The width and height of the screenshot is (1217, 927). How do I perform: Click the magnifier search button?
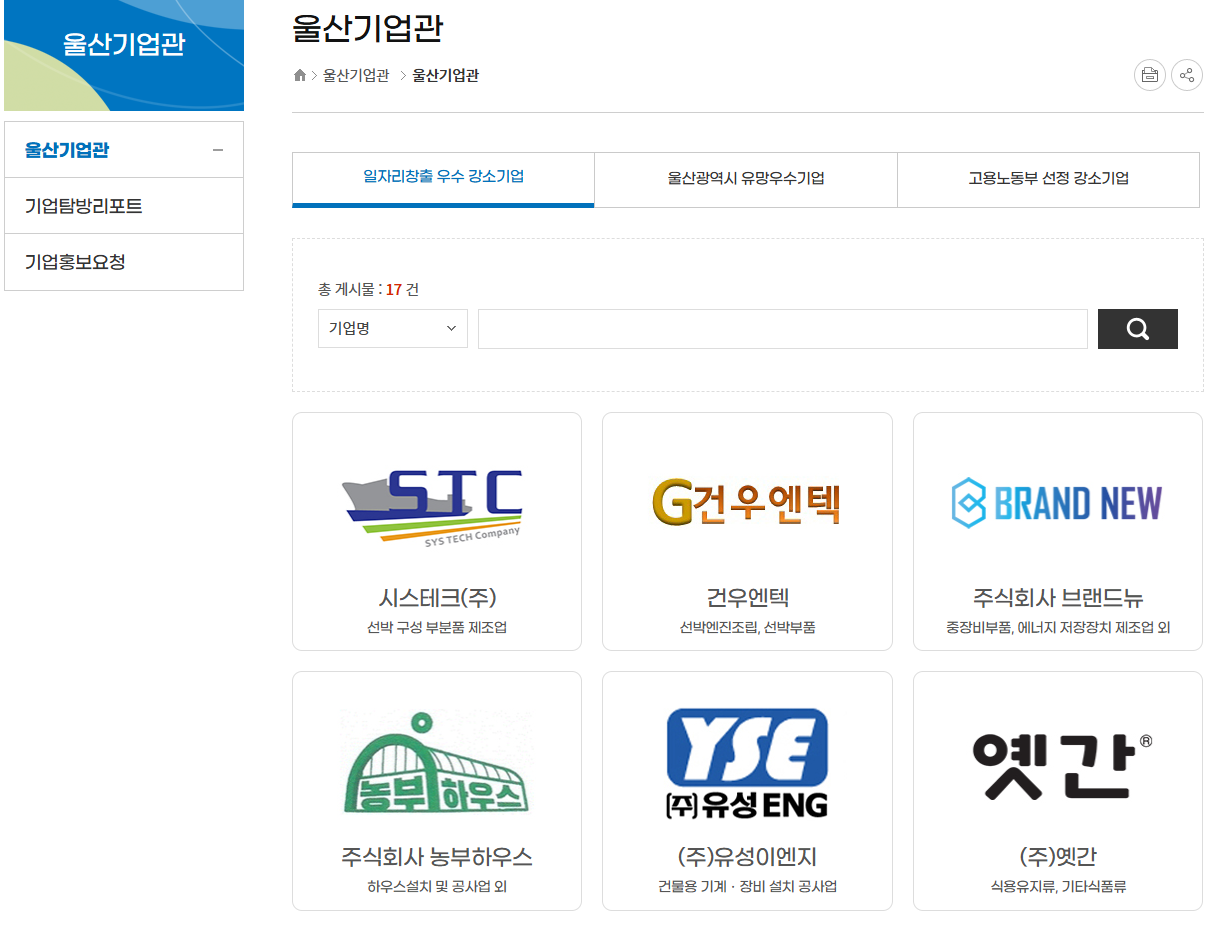pos(1138,329)
